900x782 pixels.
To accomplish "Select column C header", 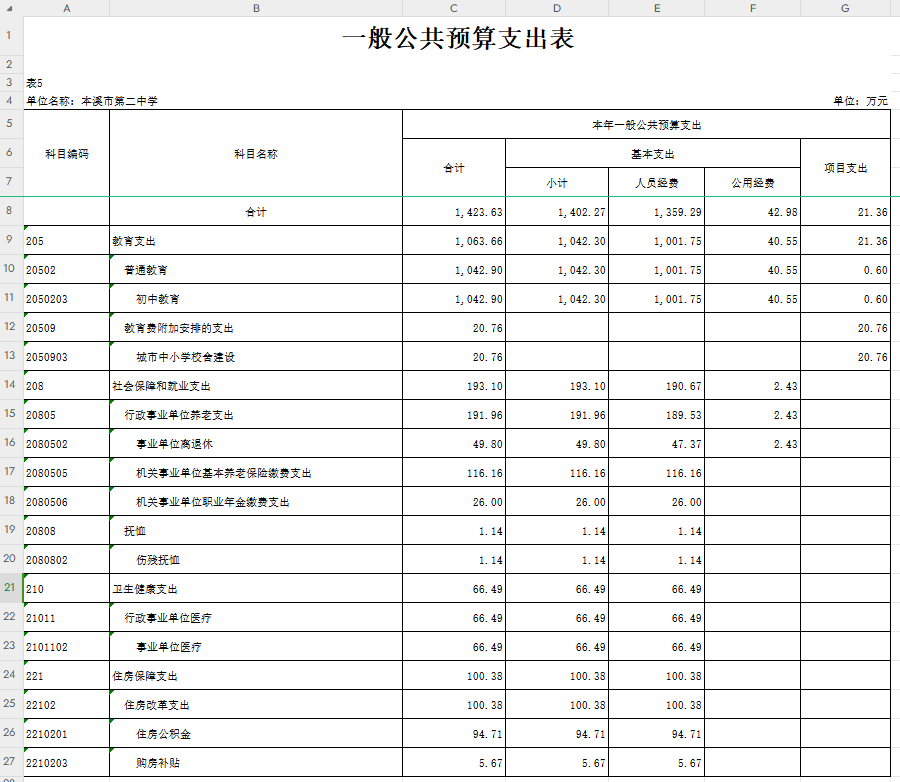I will [x=453, y=8].
